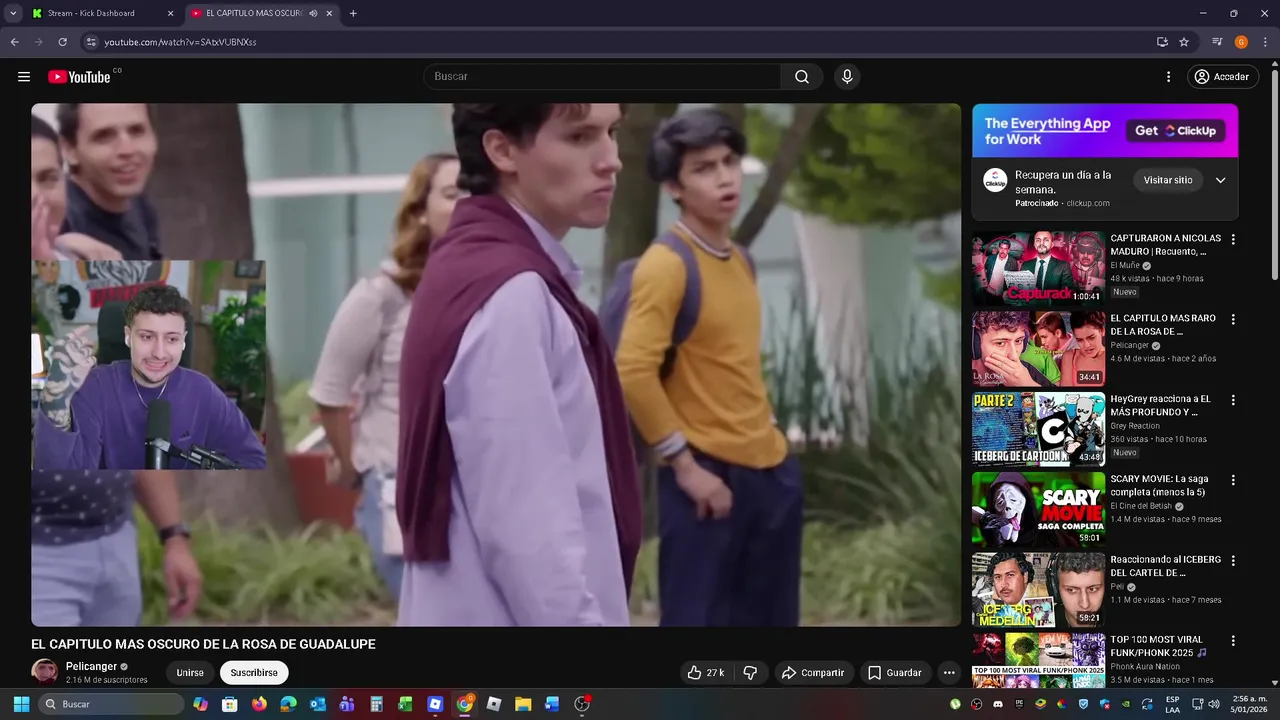Bookmark this page with star
This screenshot has height=720, width=1280.
point(1184,42)
